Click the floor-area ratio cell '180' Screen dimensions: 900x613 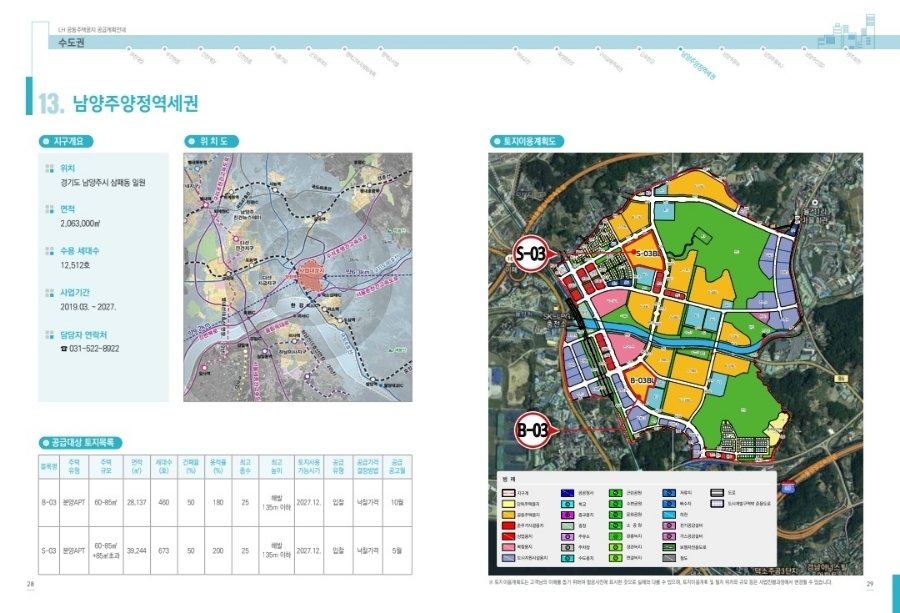tap(218, 502)
